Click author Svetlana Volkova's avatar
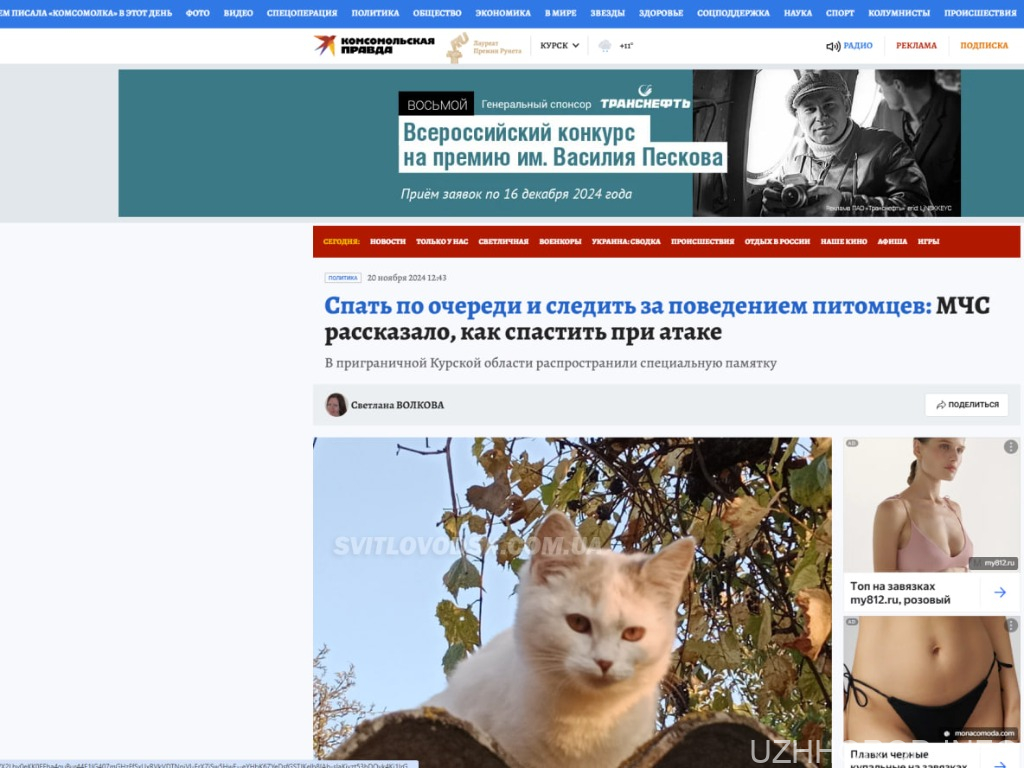This screenshot has height=768, width=1024. [336, 405]
